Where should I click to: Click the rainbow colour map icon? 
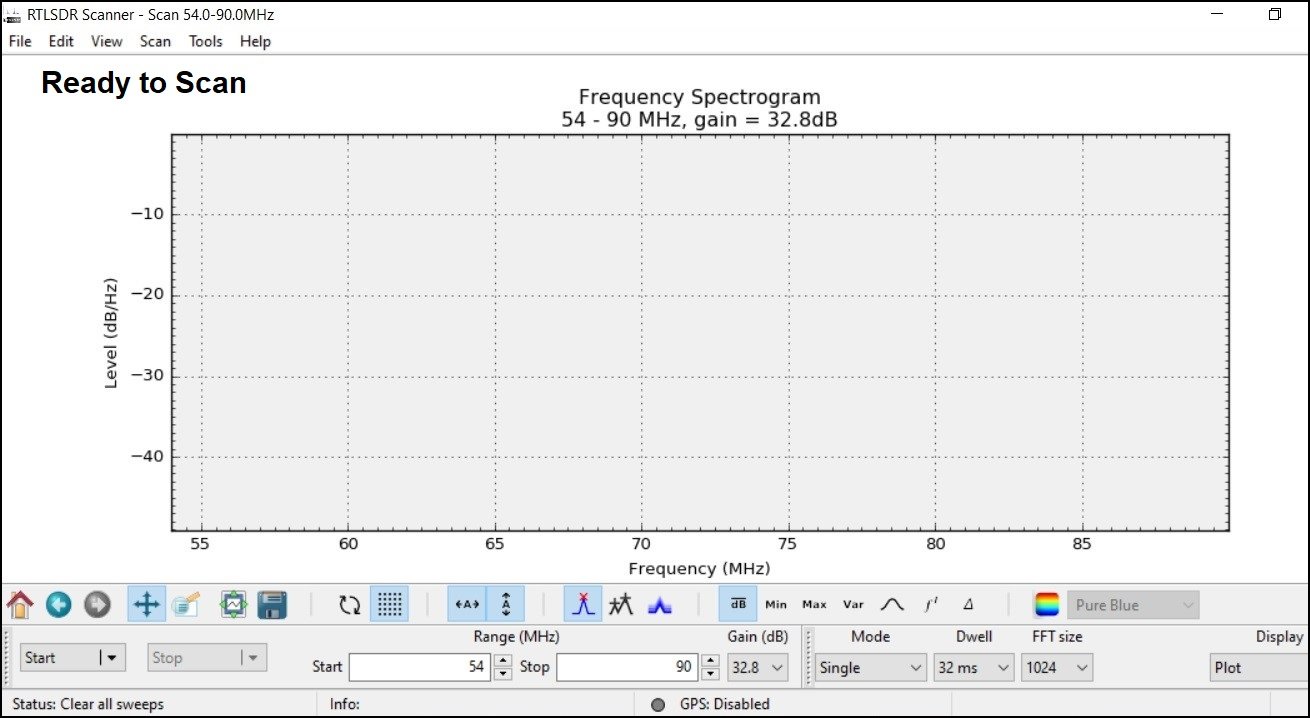[x=1047, y=604]
